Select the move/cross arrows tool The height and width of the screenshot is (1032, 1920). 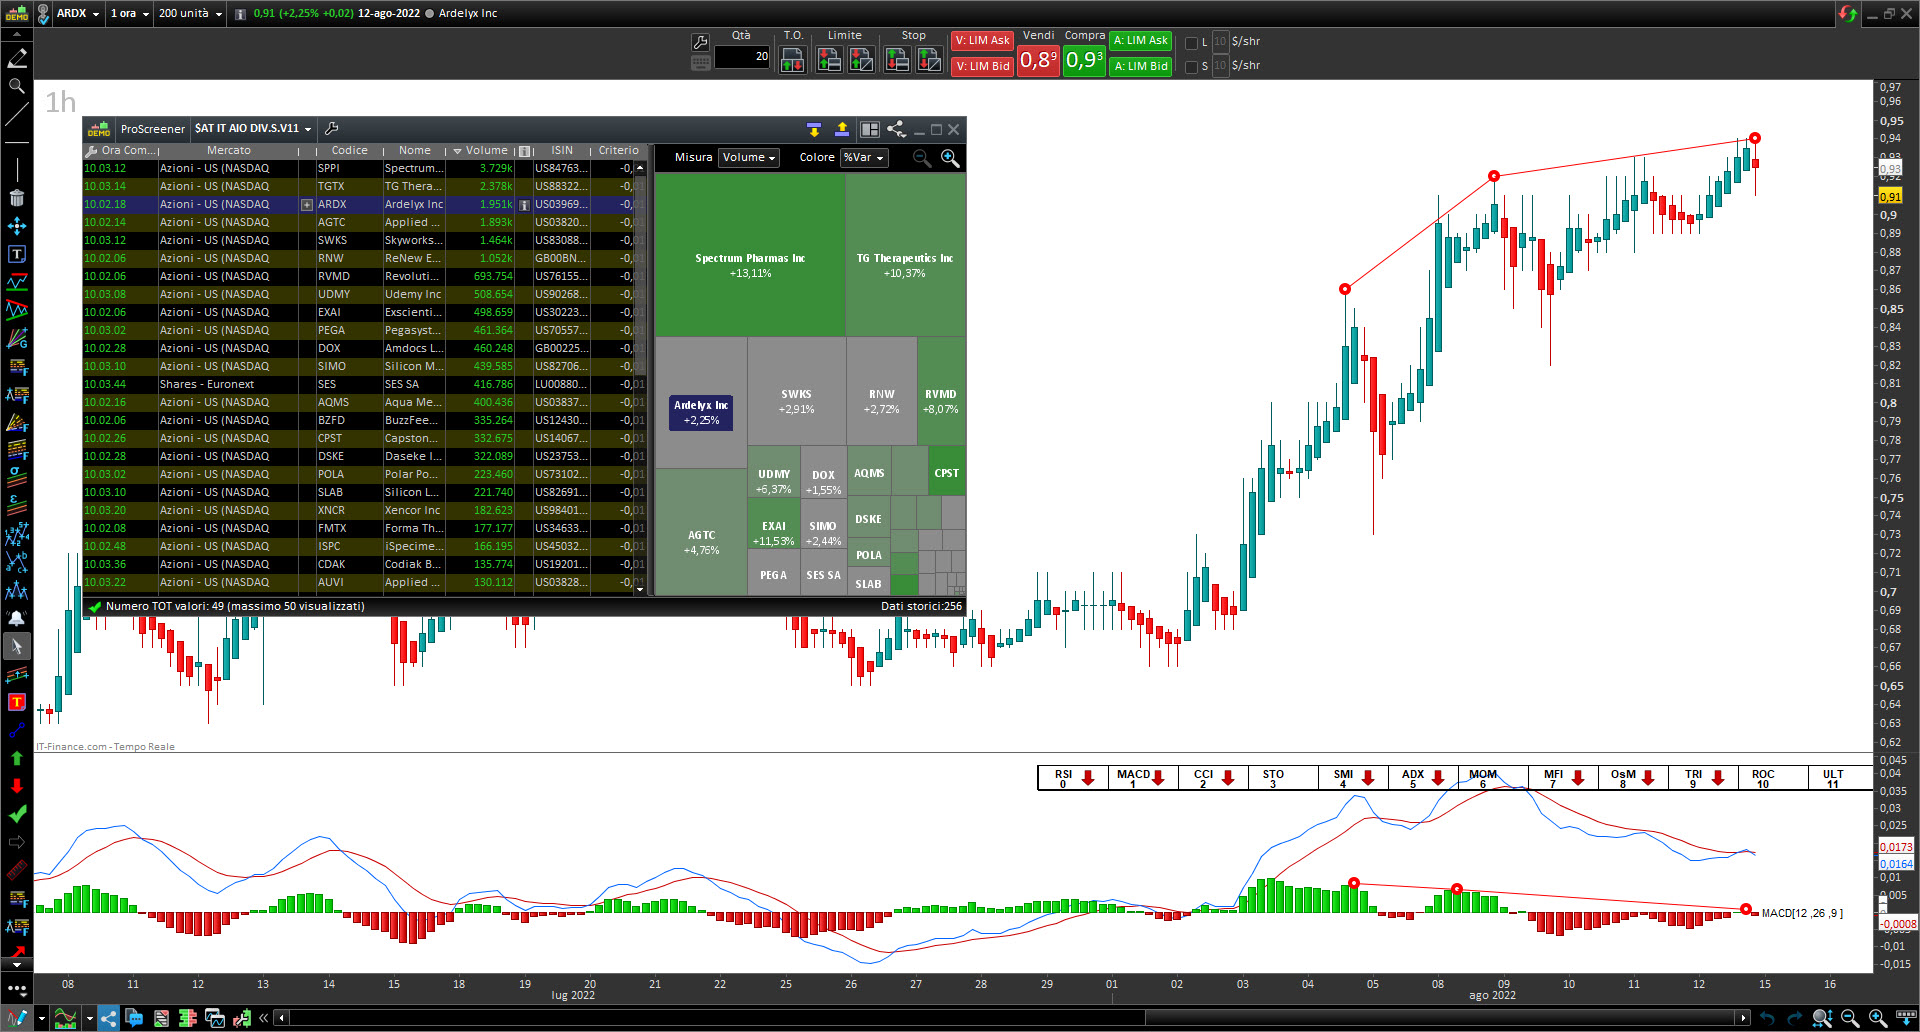click(x=17, y=226)
